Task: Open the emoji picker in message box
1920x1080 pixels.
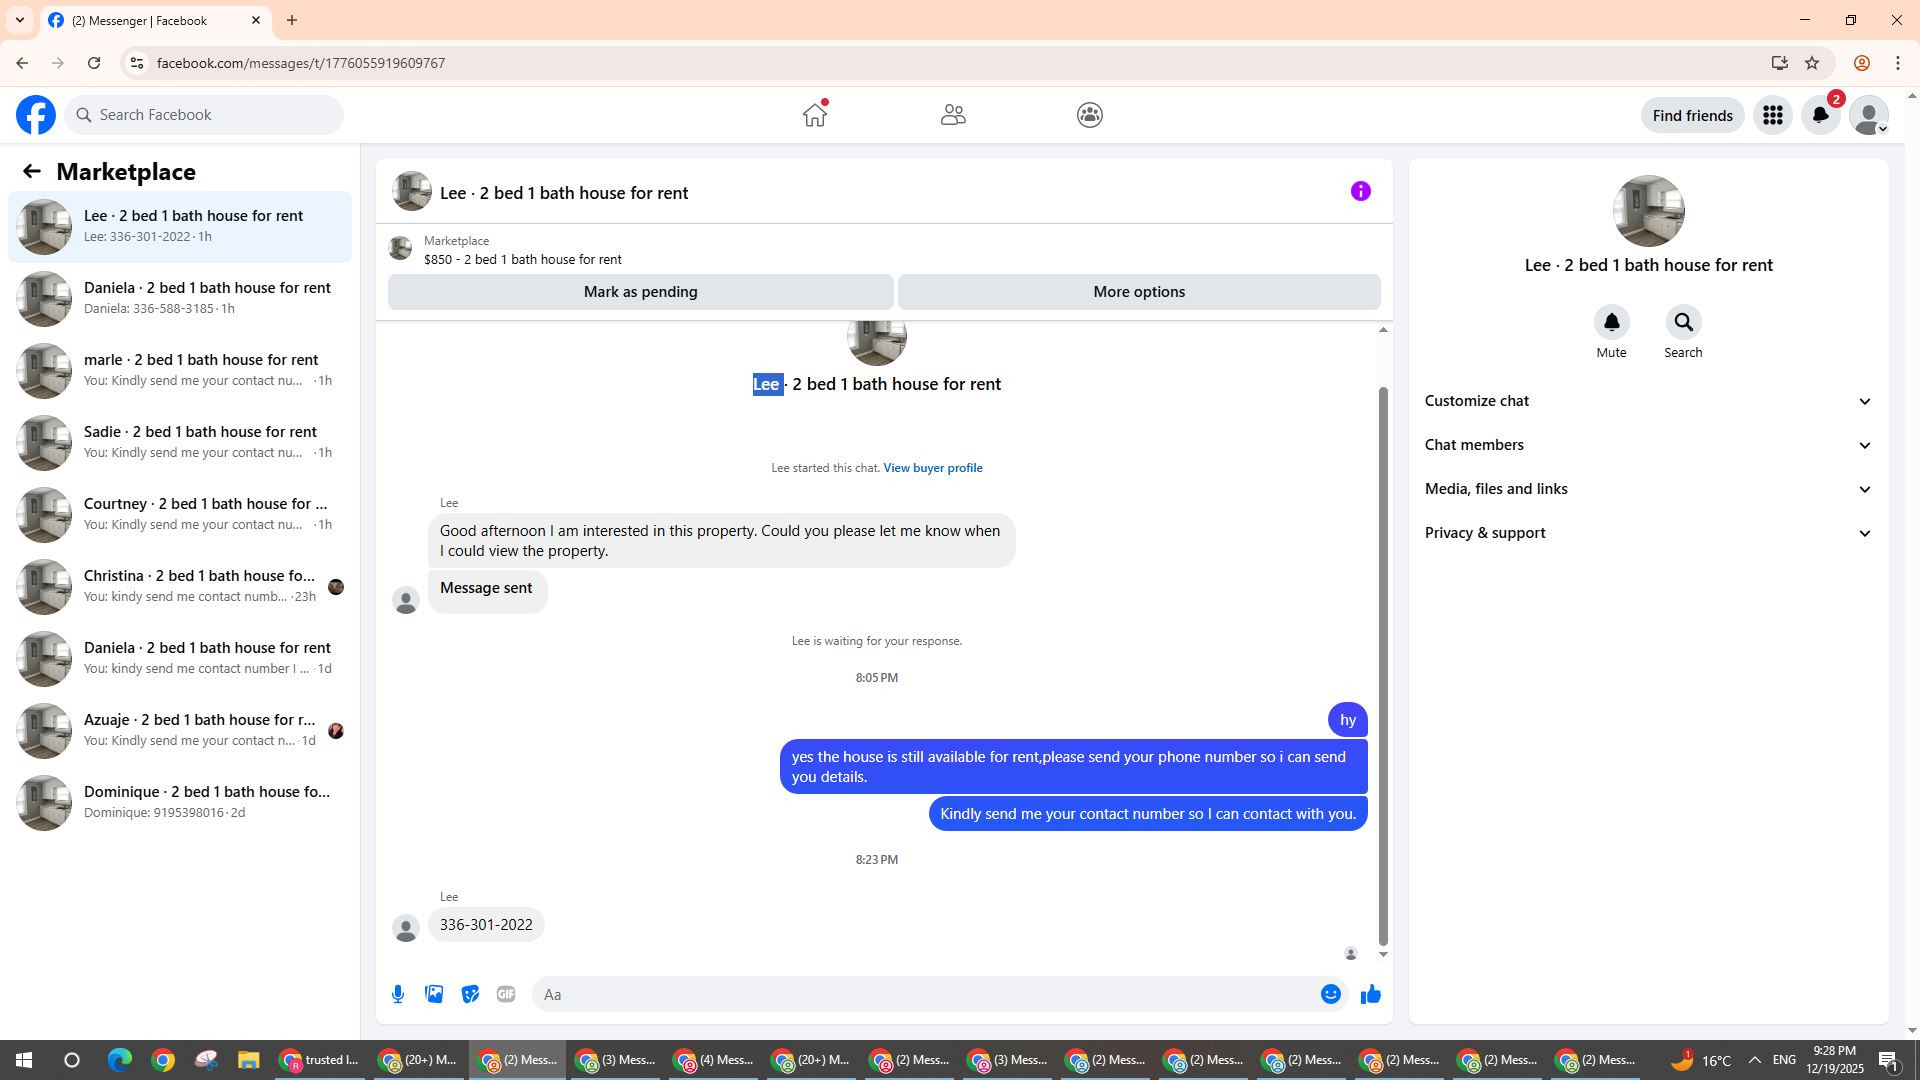Action: [1330, 994]
